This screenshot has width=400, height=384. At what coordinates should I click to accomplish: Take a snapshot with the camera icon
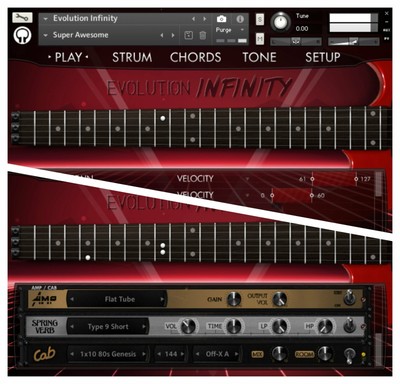221,19
